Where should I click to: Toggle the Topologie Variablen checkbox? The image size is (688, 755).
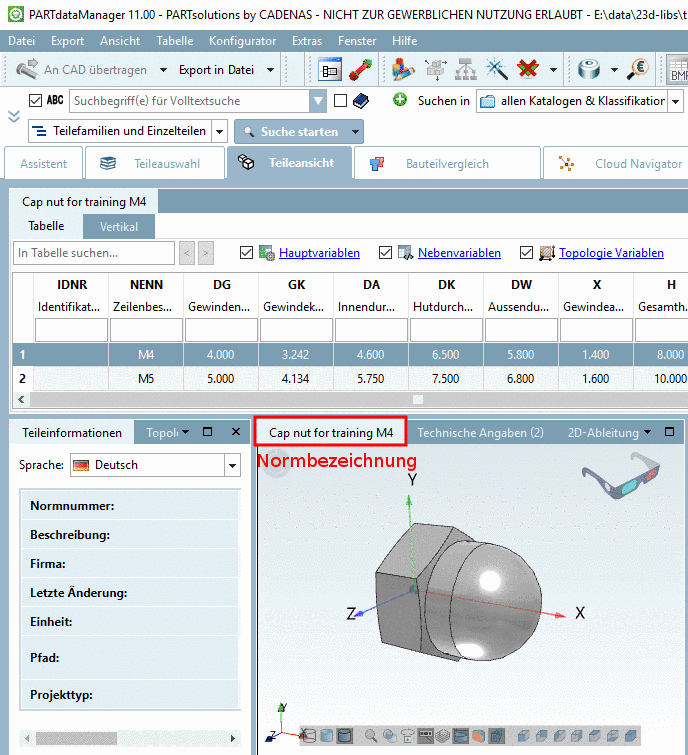point(526,252)
